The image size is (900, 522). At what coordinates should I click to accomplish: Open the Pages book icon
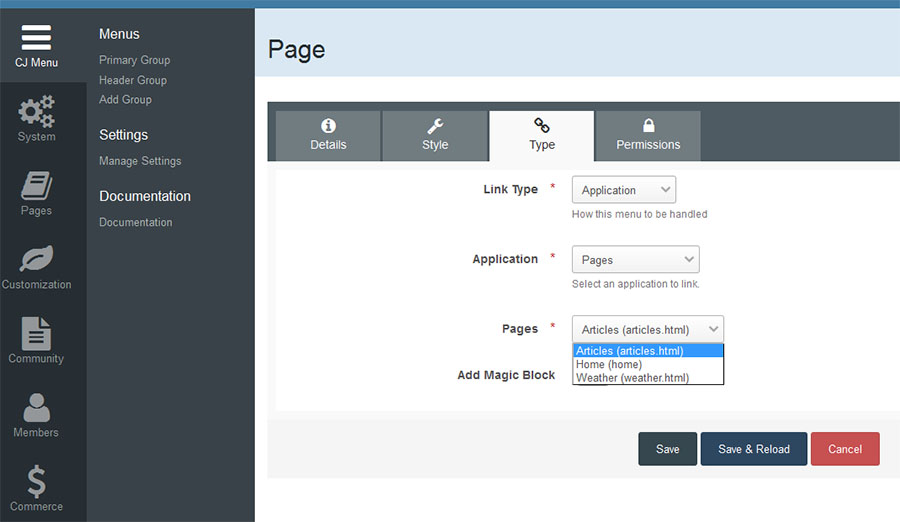click(36, 185)
